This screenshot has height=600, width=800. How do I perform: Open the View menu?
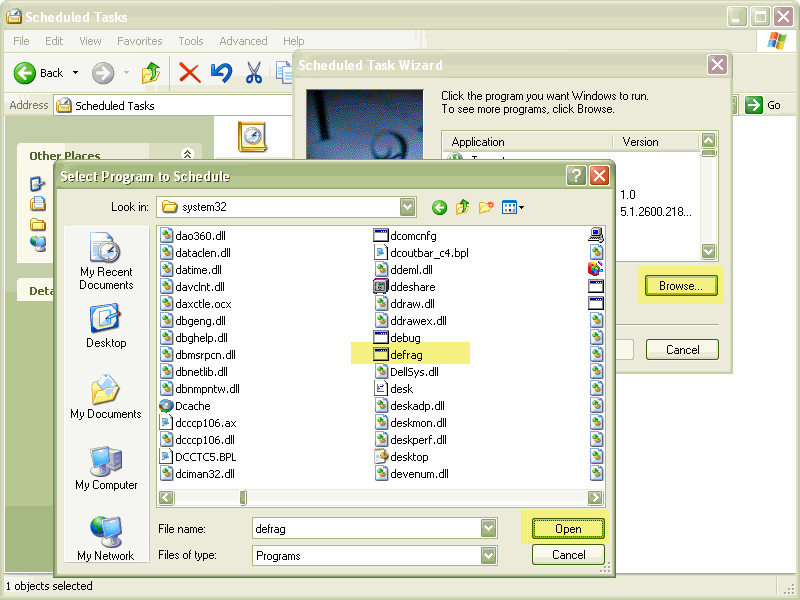[x=90, y=41]
